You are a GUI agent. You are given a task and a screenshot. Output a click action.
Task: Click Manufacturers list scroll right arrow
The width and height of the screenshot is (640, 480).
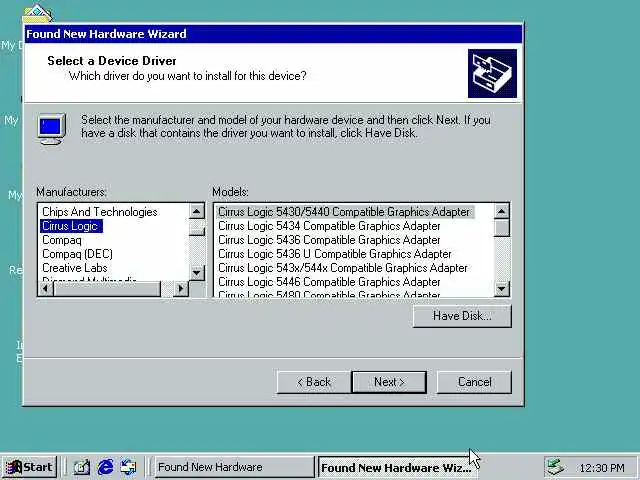coord(180,289)
